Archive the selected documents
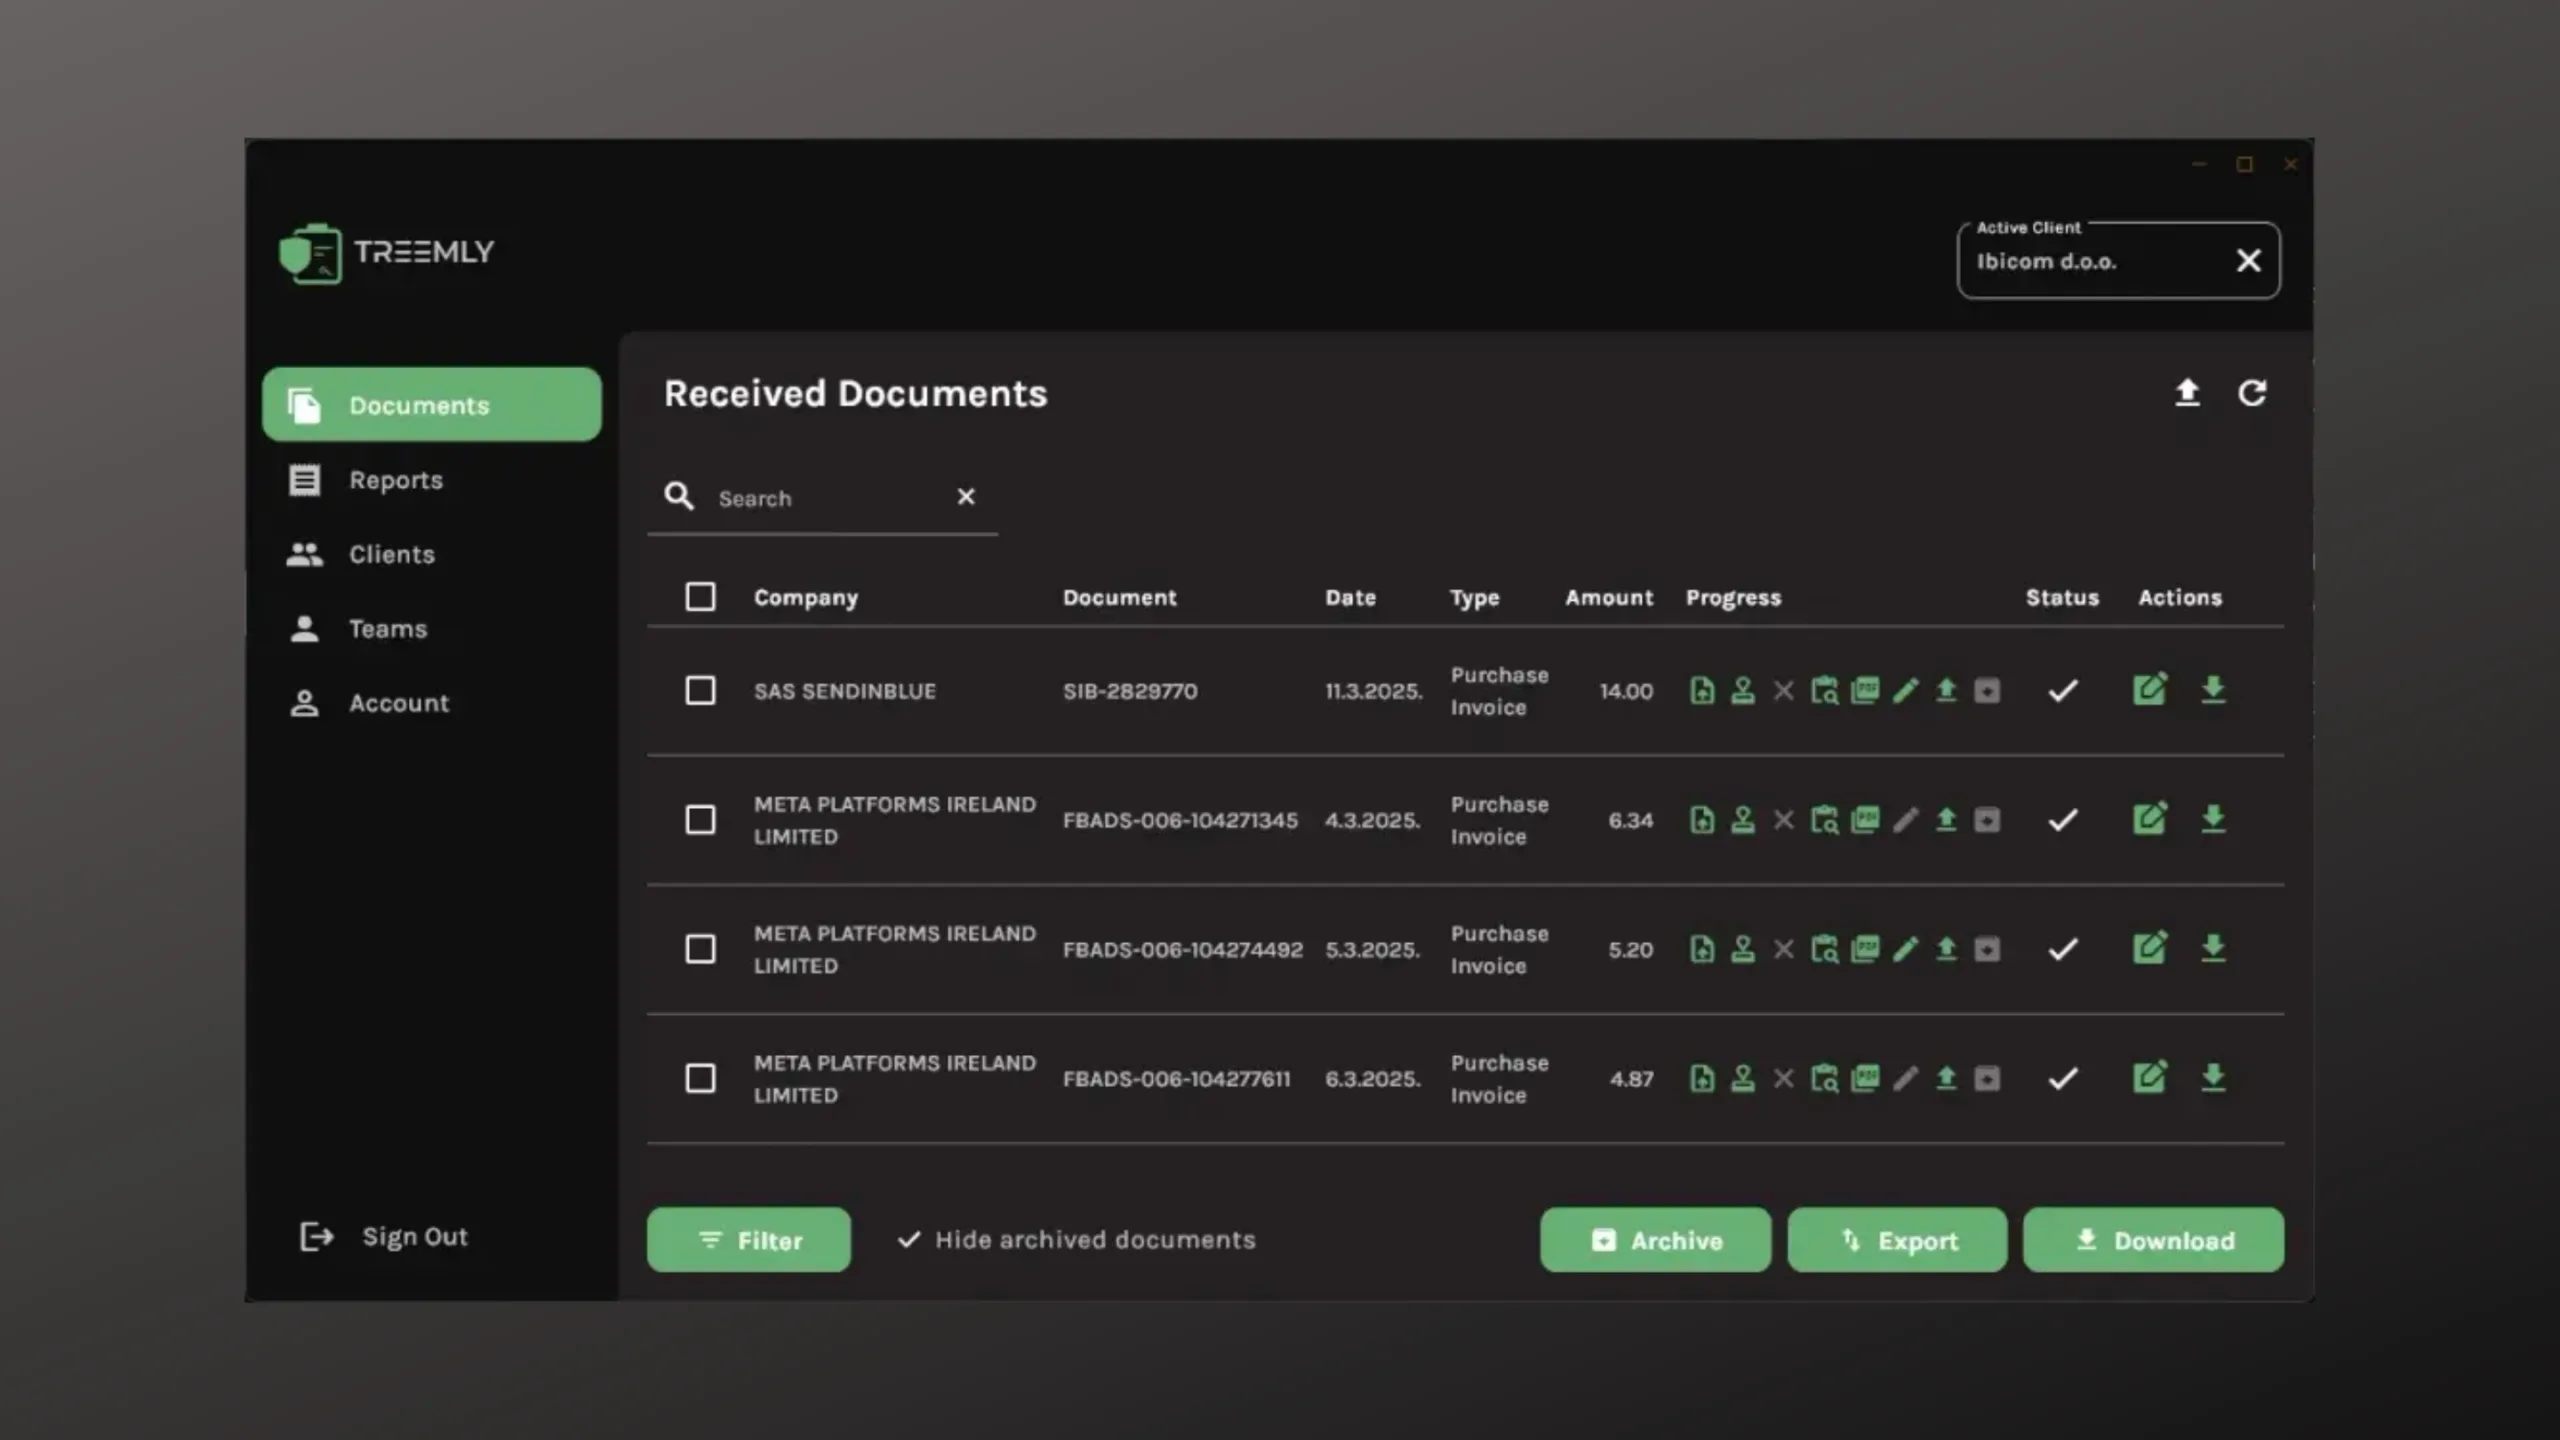The width and height of the screenshot is (2560, 1440). [1655, 1240]
